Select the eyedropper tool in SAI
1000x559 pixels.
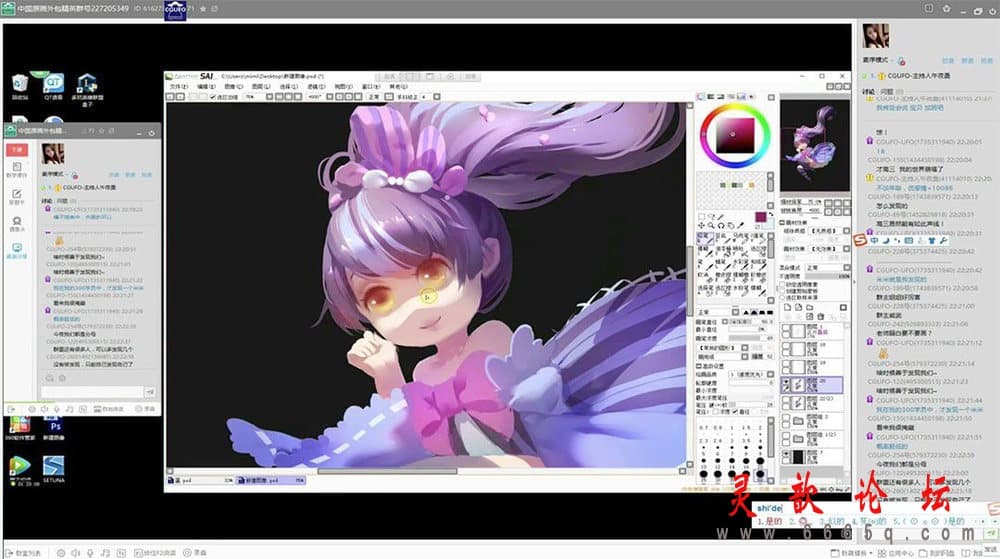click(x=740, y=225)
